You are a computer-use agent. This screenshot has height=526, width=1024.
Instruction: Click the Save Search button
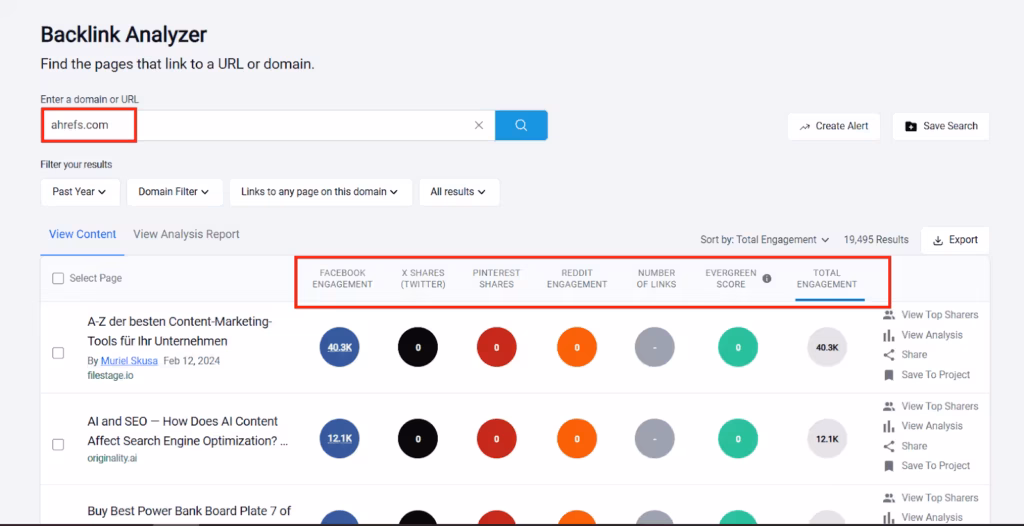tap(940, 126)
